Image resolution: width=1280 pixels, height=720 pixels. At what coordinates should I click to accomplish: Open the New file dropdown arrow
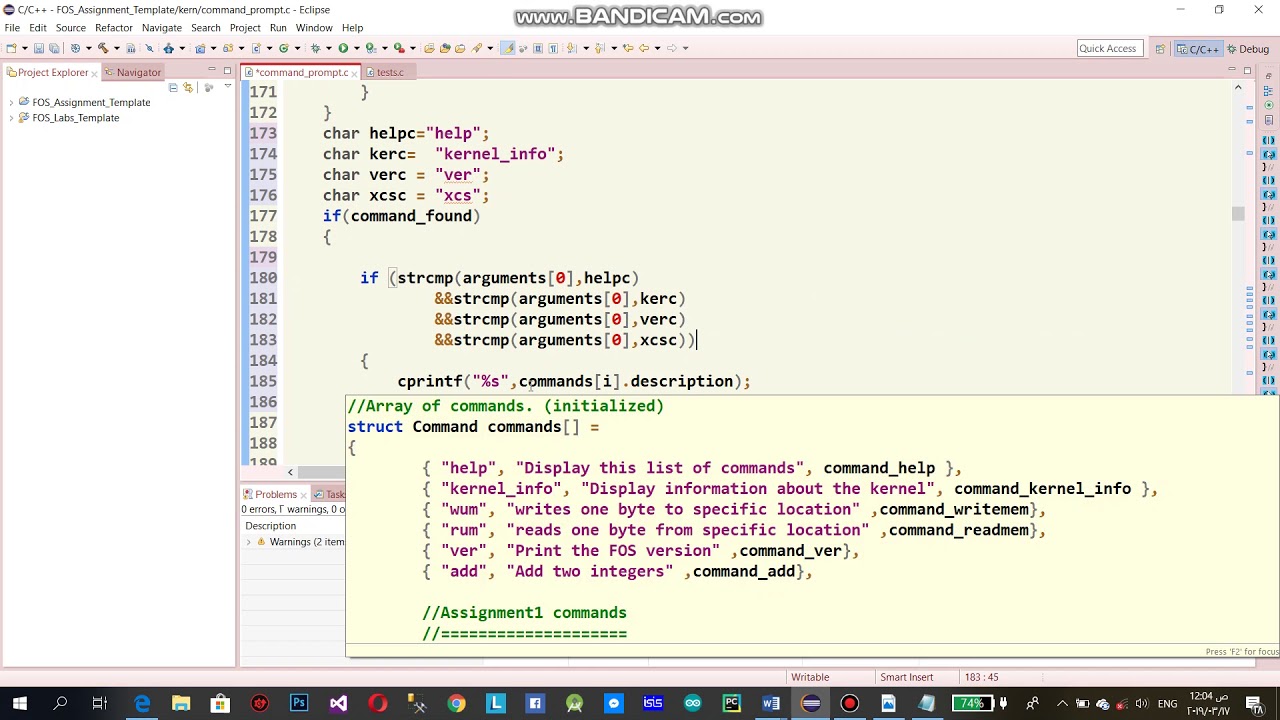coord(25,48)
